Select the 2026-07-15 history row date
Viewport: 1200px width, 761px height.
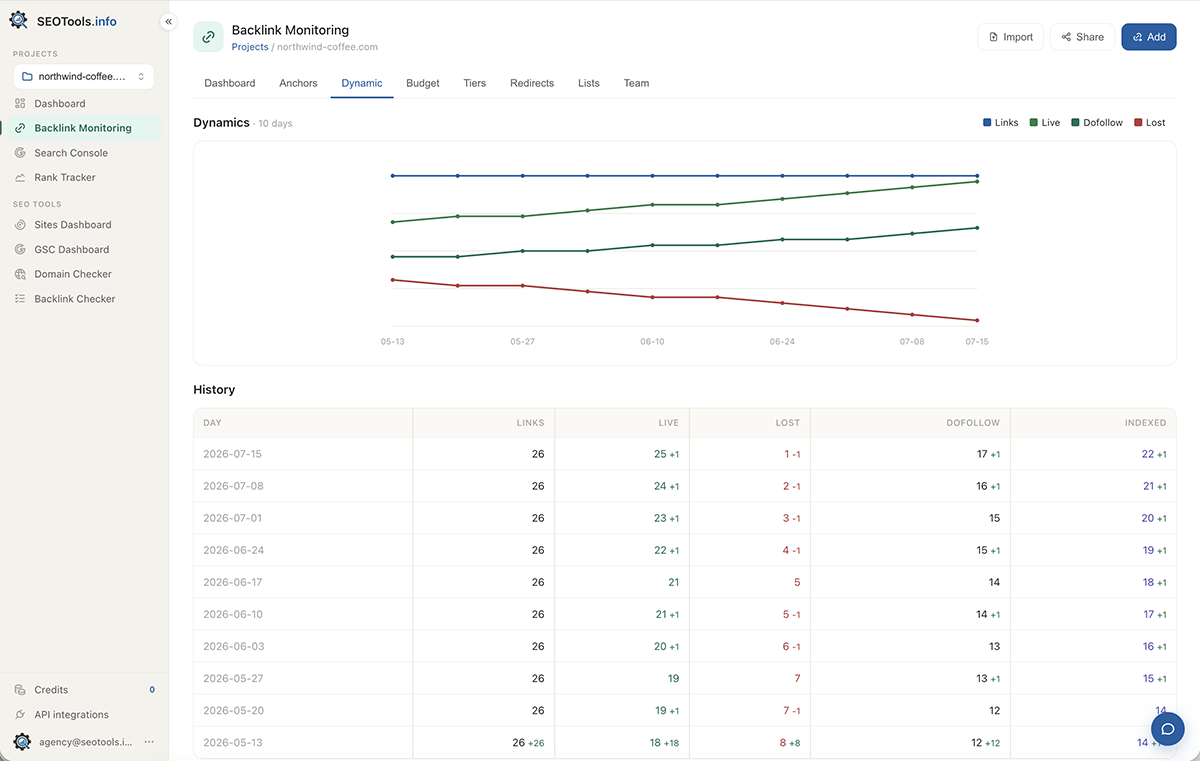click(232, 454)
